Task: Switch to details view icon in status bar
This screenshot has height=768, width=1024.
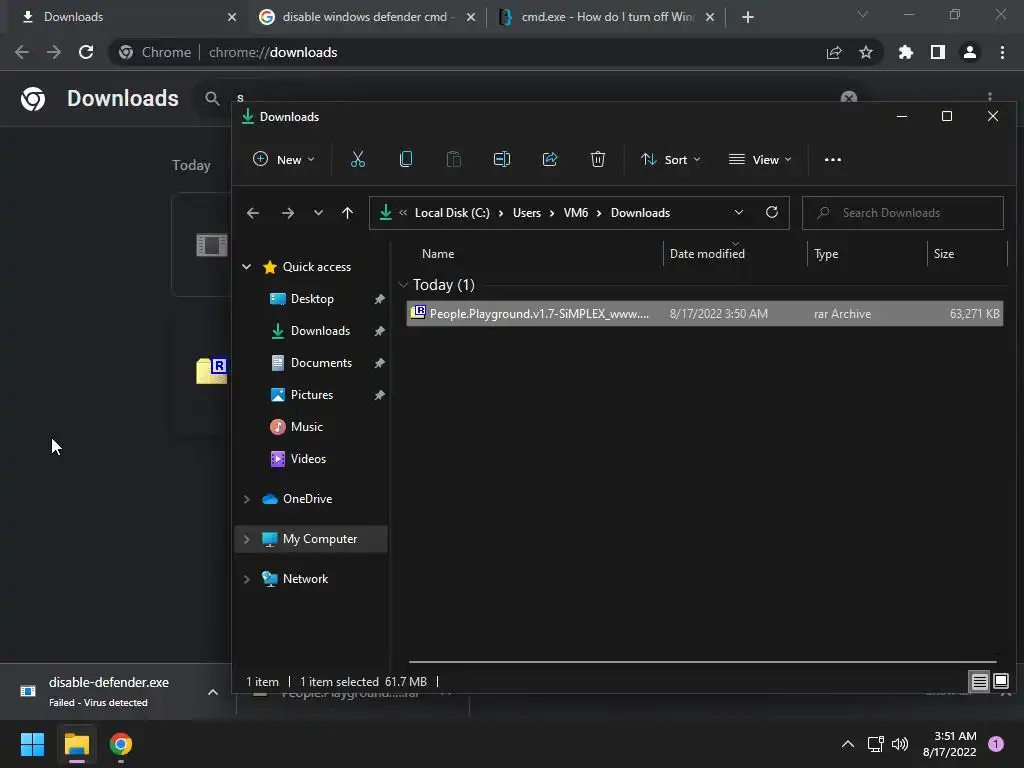Action: click(980, 682)
